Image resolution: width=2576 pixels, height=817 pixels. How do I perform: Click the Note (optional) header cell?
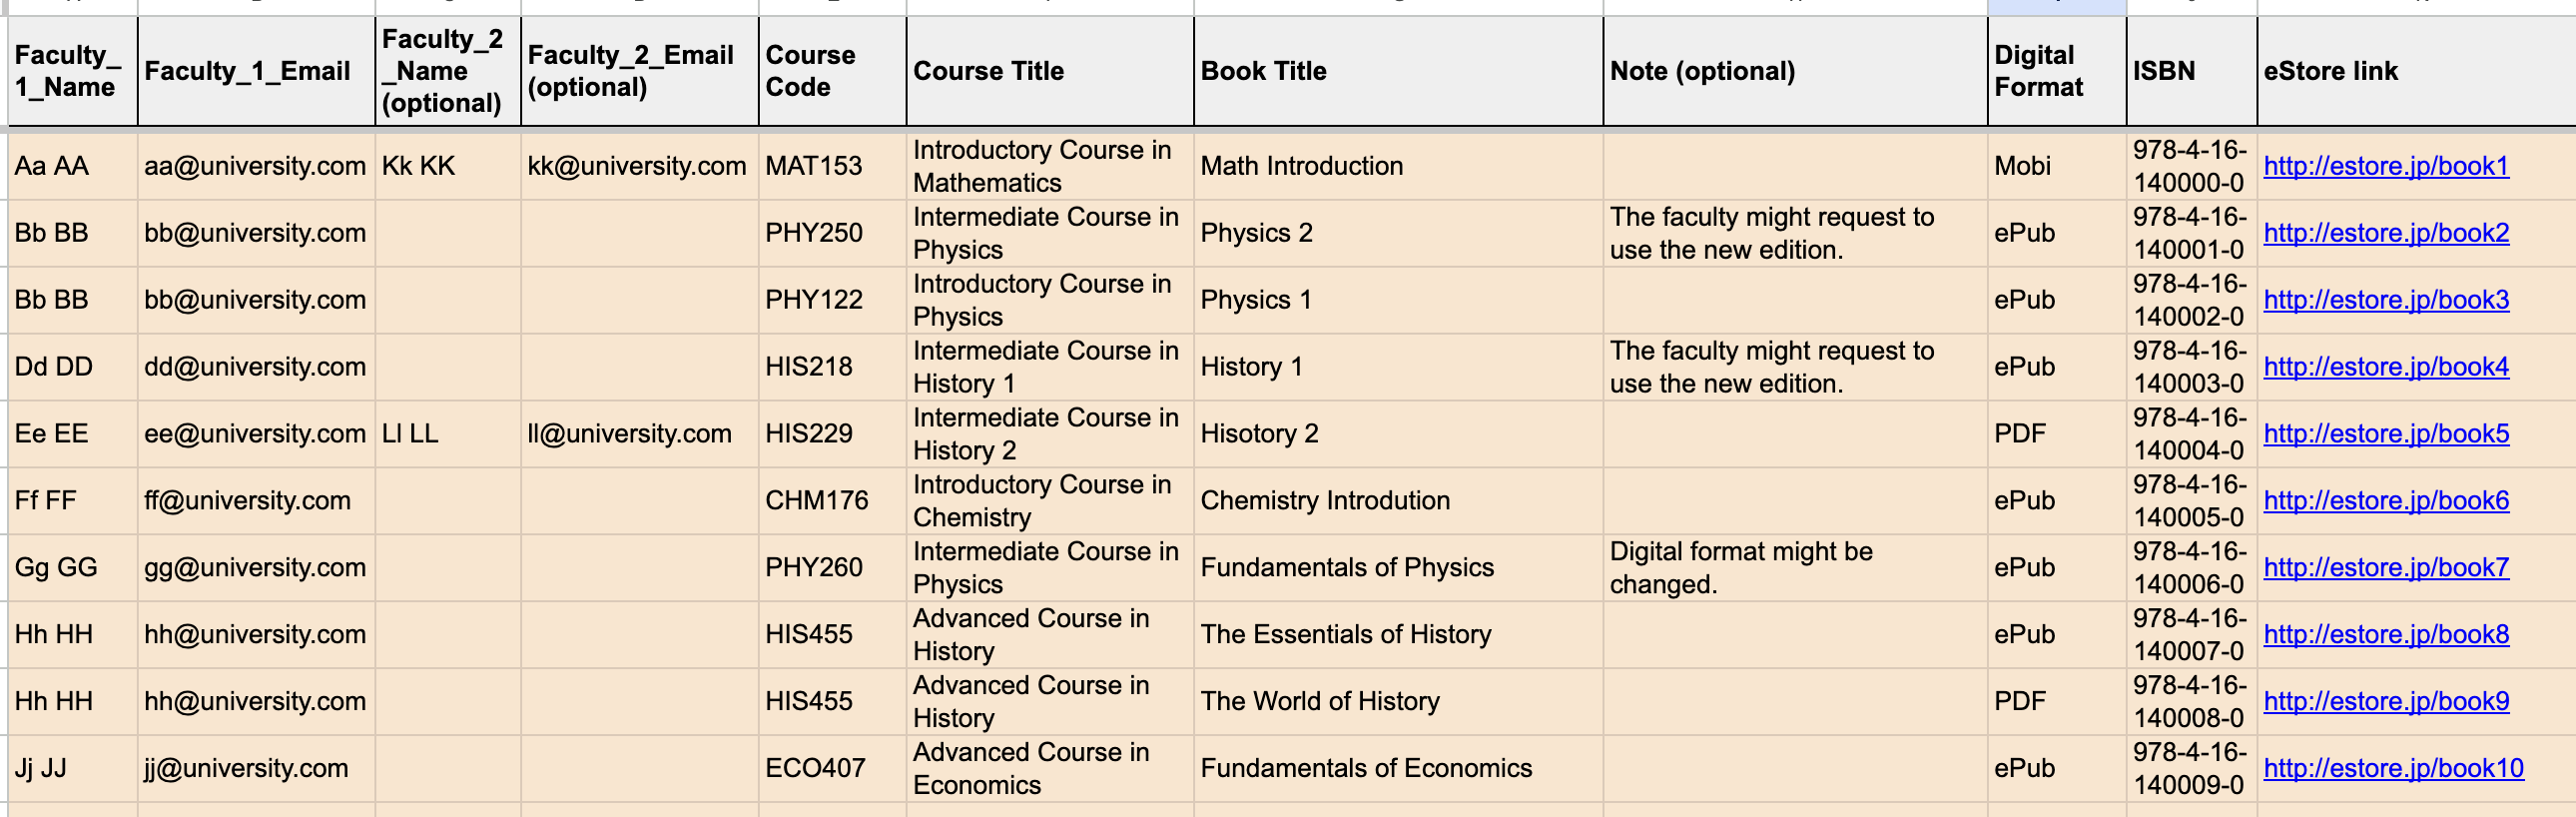point(1795,71)
